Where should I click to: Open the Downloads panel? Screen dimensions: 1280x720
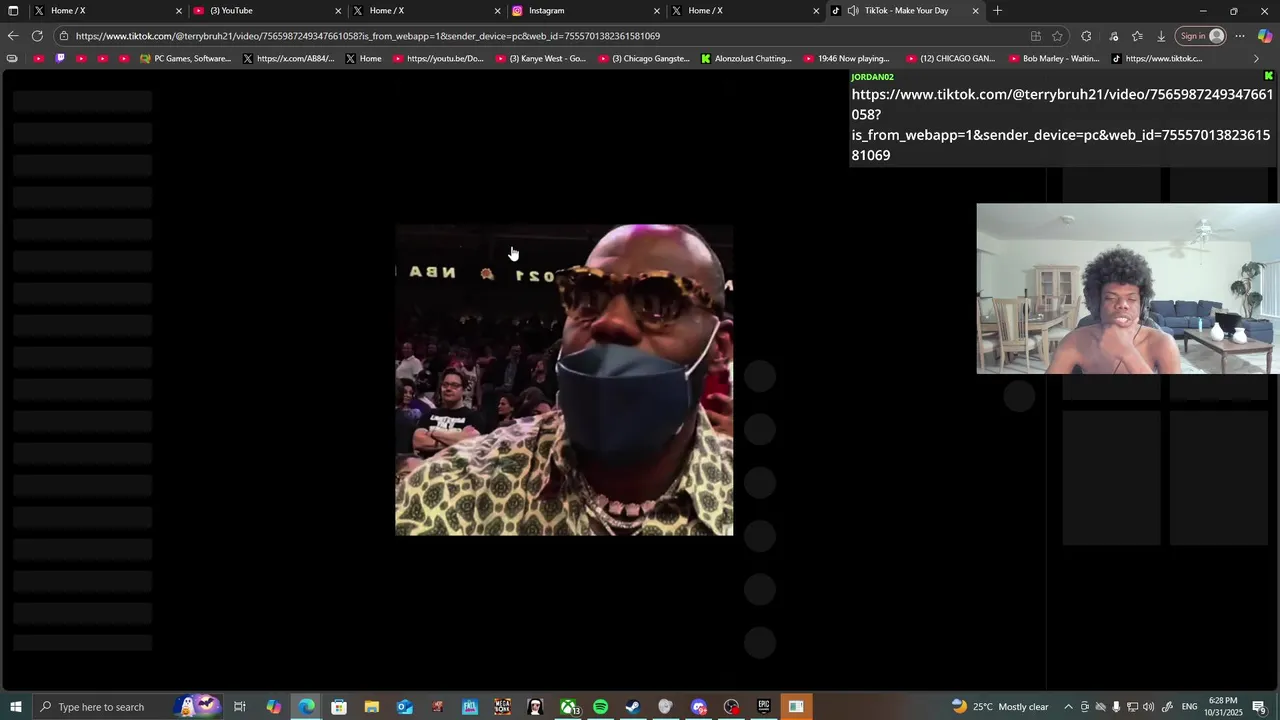(x=1161, y=36)
